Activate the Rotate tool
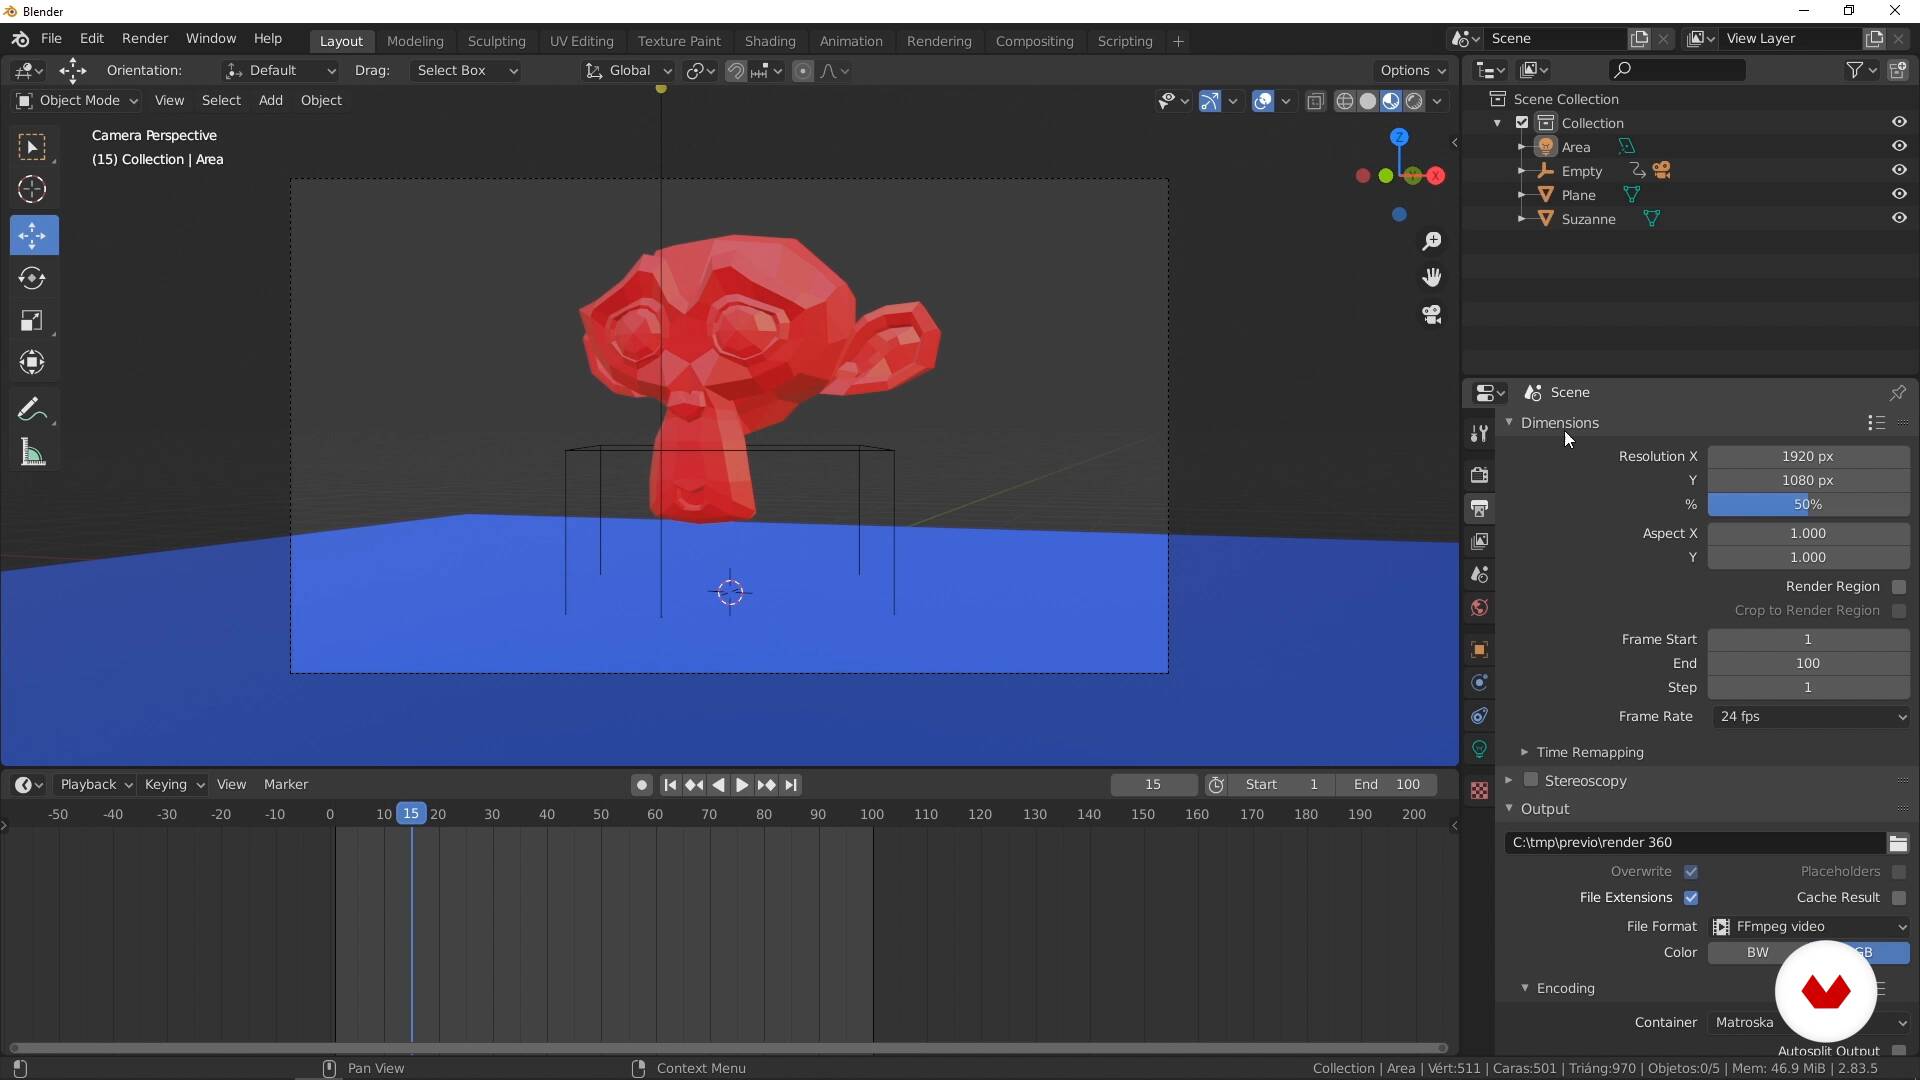This screenshot has width=1920, height=1080. (33, 279)
